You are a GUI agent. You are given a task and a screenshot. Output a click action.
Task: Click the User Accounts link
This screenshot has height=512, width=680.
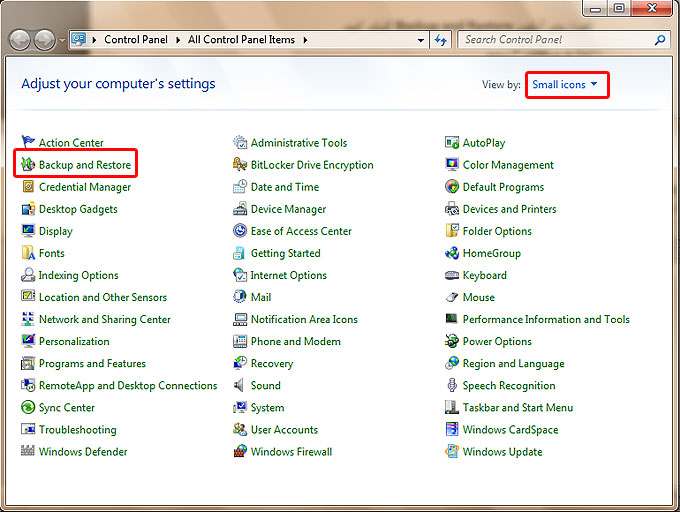pos(284,430)
